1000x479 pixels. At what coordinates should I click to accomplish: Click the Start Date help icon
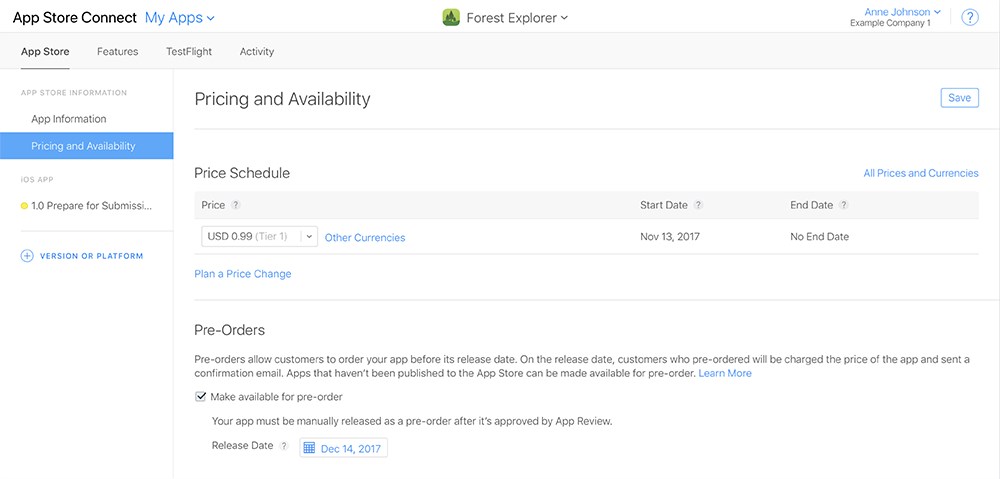[x=698, y=205]
